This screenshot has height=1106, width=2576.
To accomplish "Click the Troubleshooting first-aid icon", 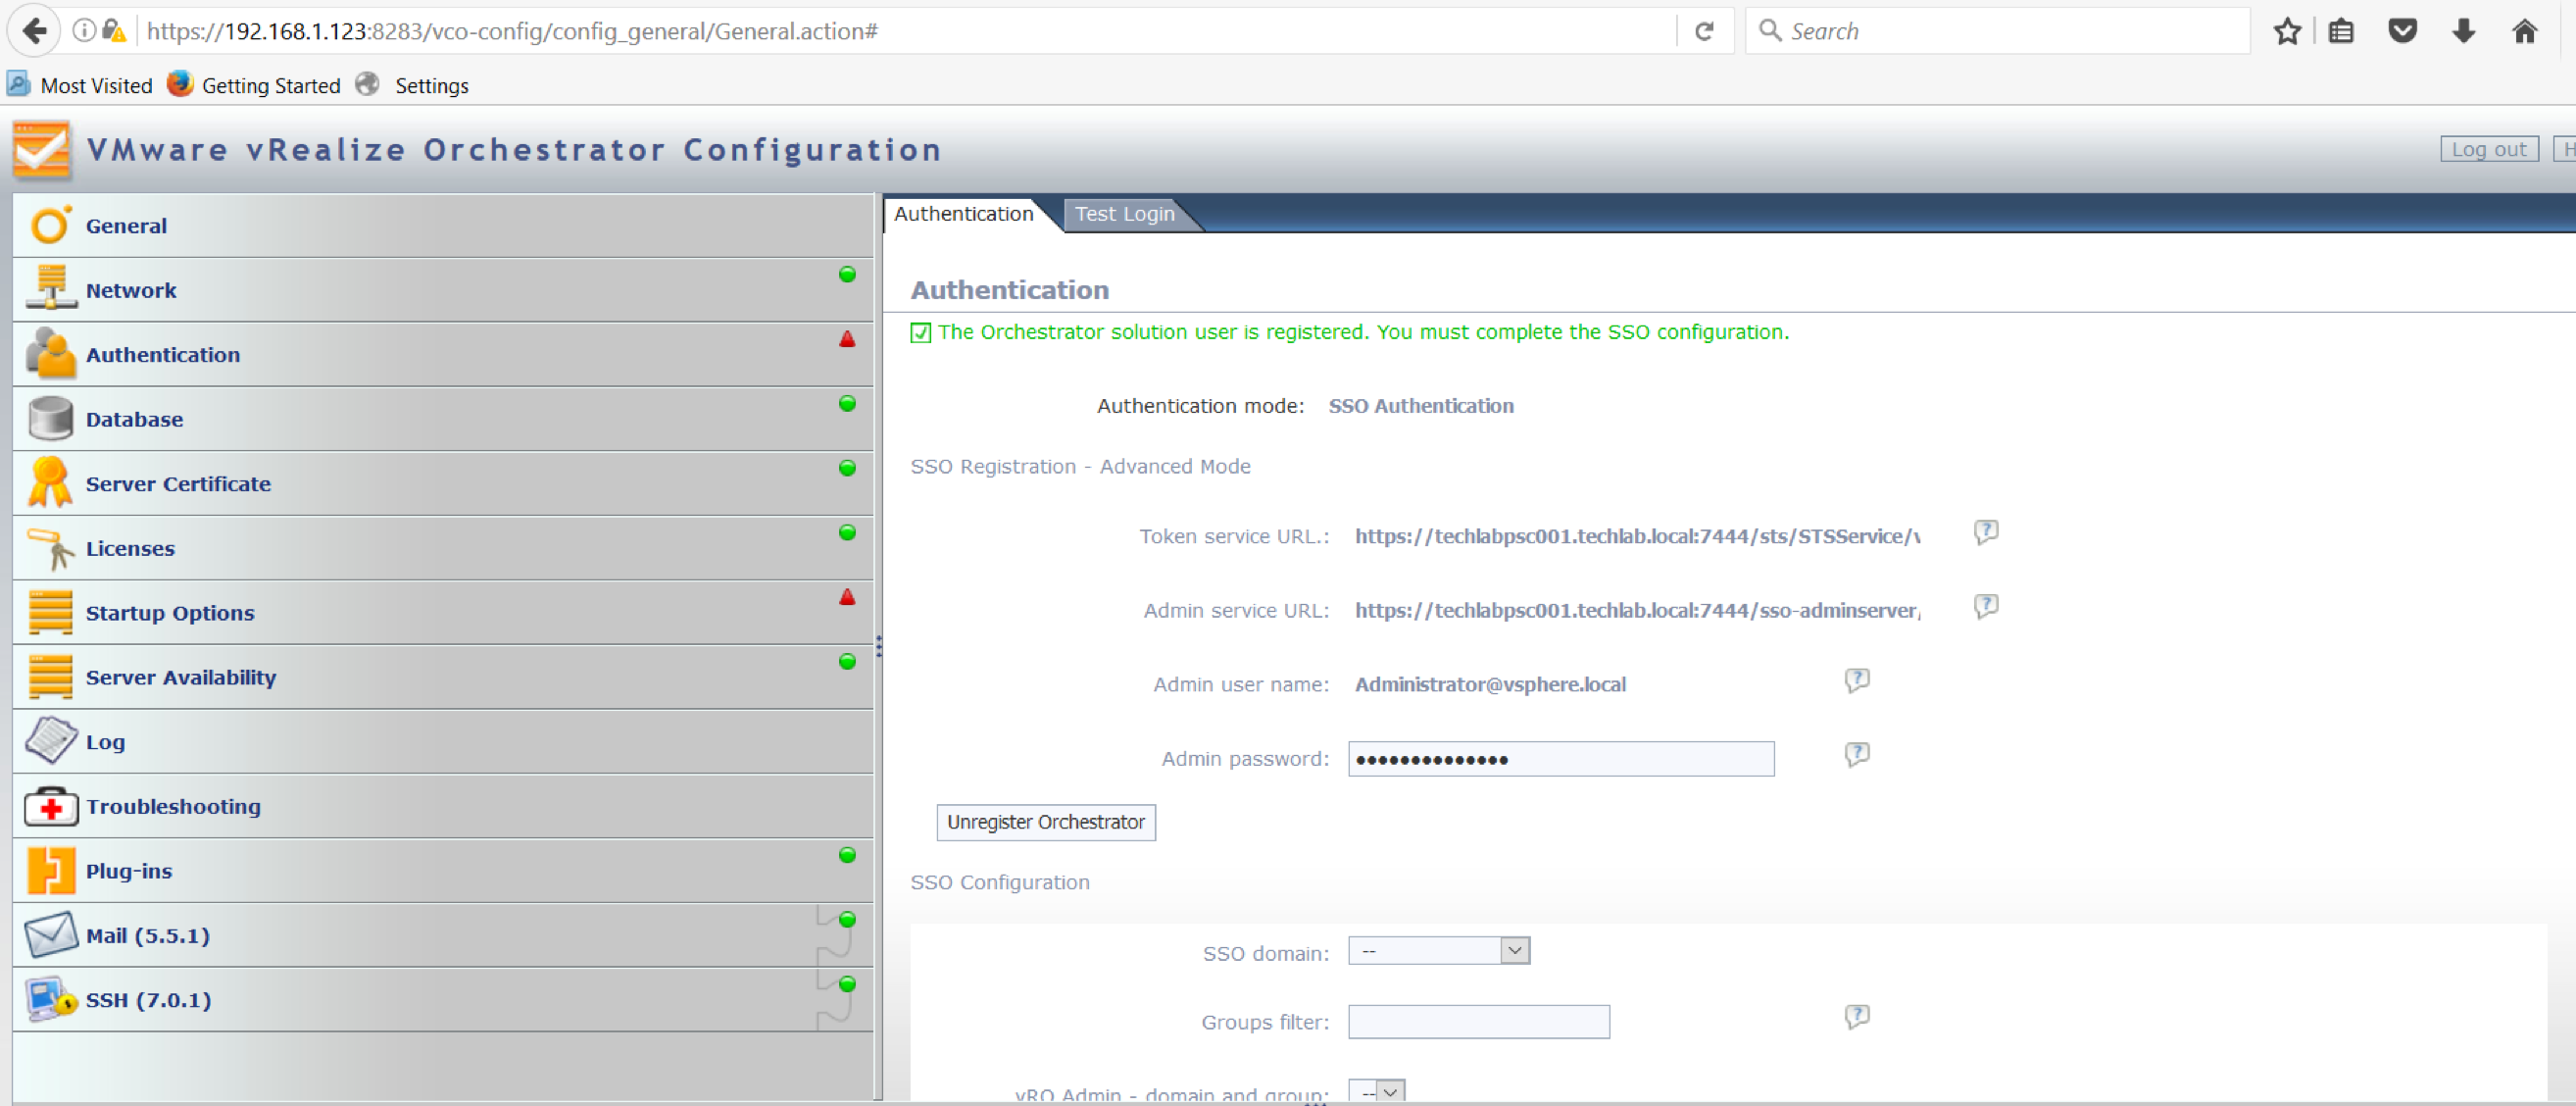I will tap(50, 806).
